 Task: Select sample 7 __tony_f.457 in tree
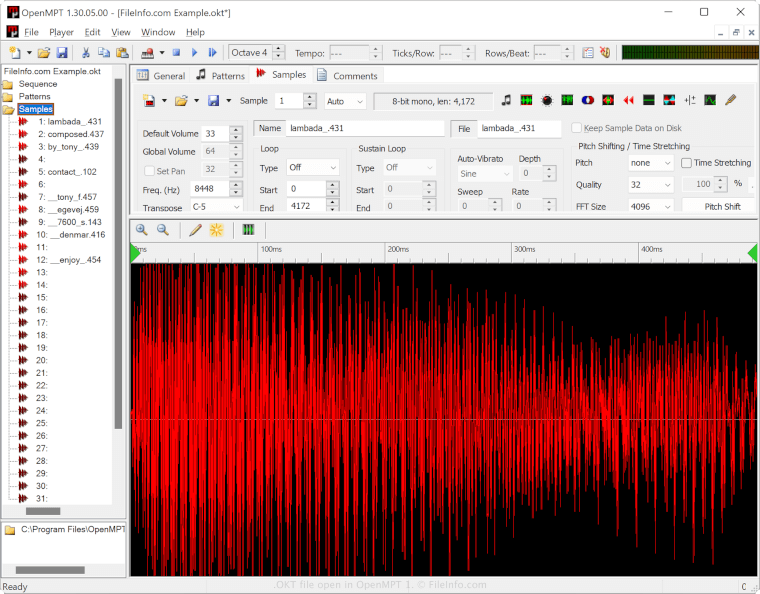coord(70,197)
